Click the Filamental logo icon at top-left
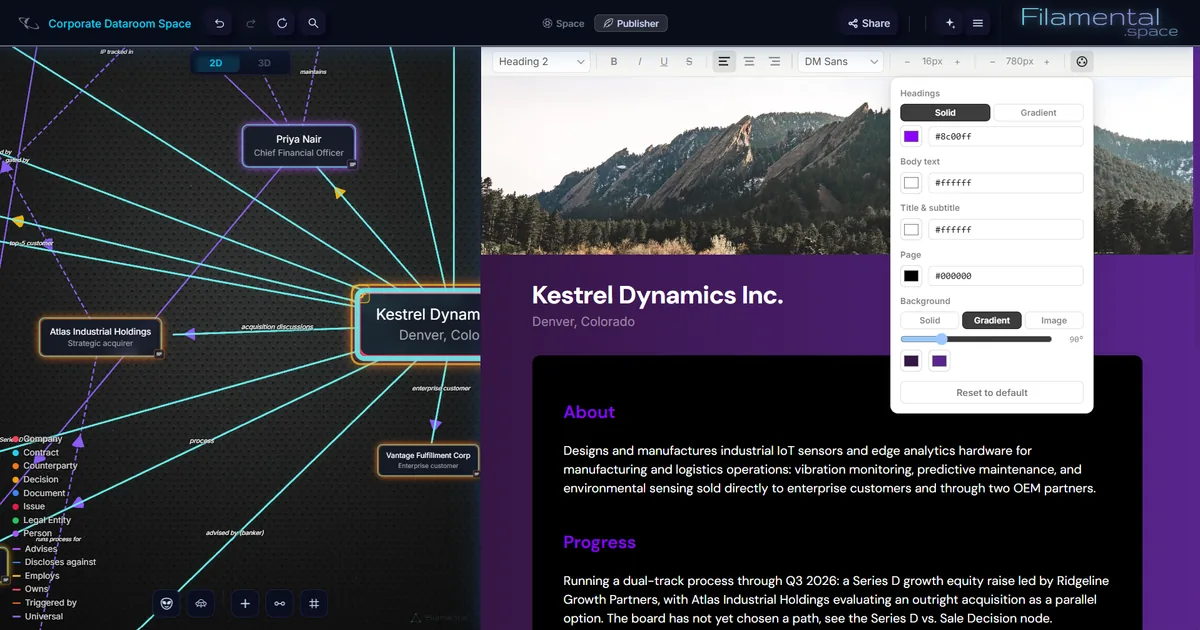This screenshot has height=630, width=1200. [29, 23]
